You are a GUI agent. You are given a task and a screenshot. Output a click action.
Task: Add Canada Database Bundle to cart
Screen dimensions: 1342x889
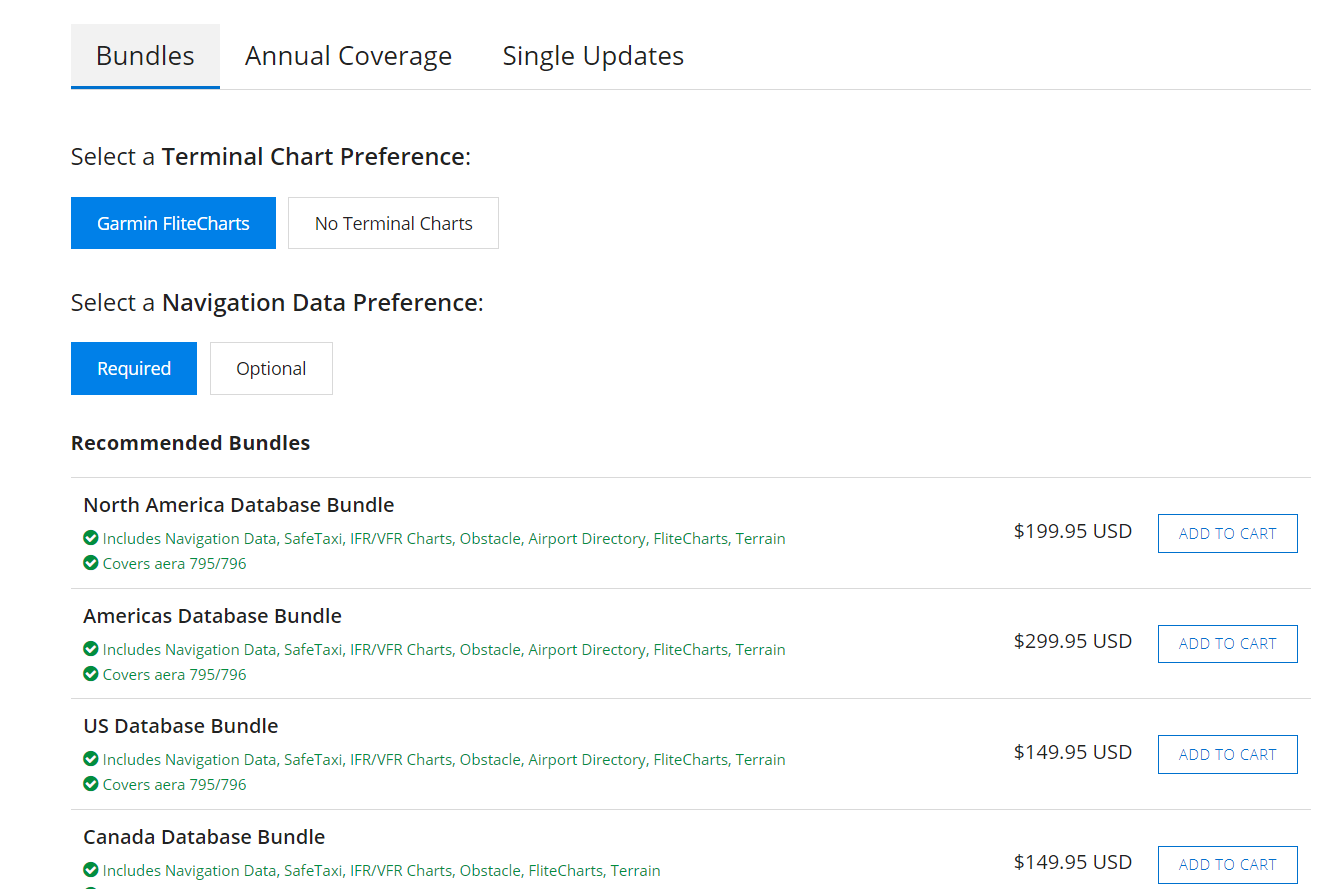coord(1227,865)
